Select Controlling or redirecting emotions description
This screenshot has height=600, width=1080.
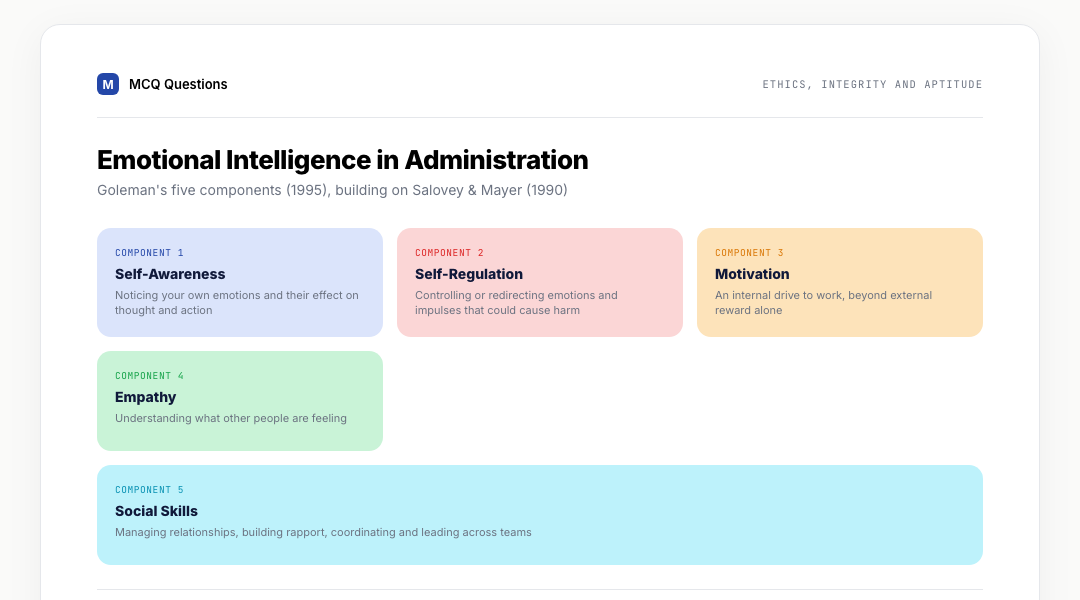516,302
